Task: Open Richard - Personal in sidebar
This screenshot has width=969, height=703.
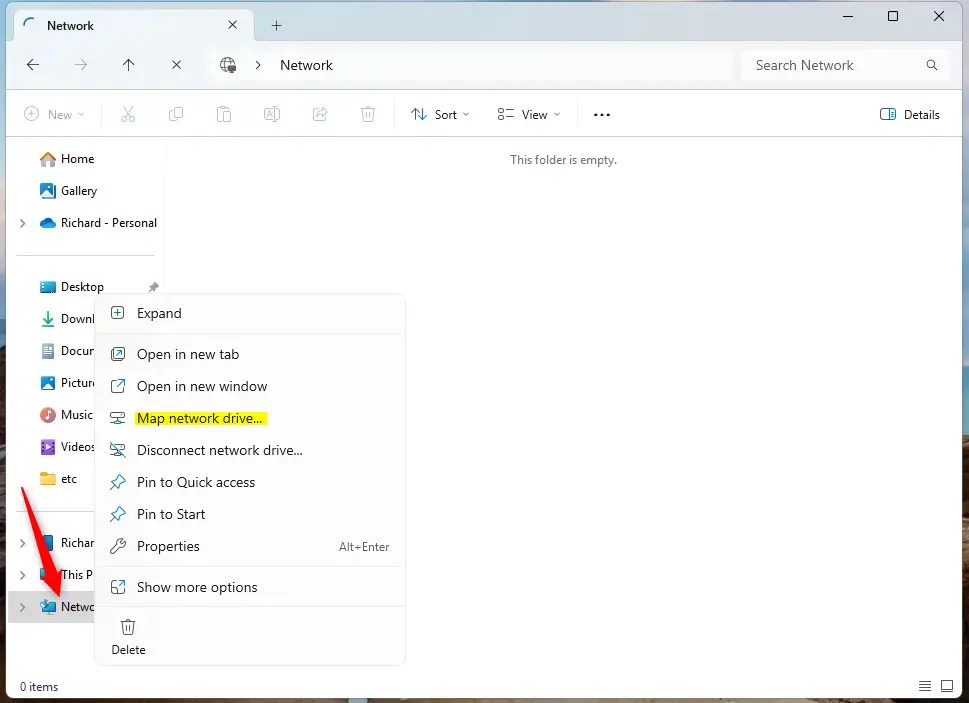Action: pos(98,223)
